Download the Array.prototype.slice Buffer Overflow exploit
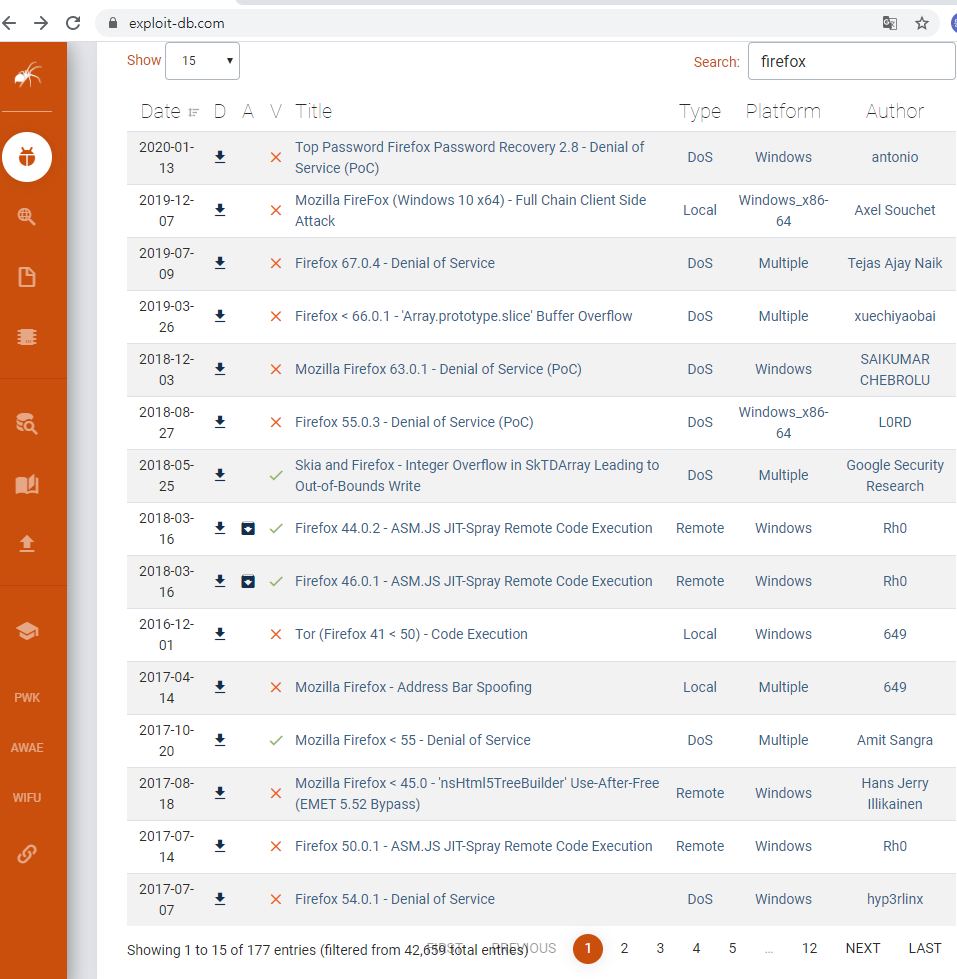Image resolution: width=957 pixels, height=979 pixels. tap(220, 317)
